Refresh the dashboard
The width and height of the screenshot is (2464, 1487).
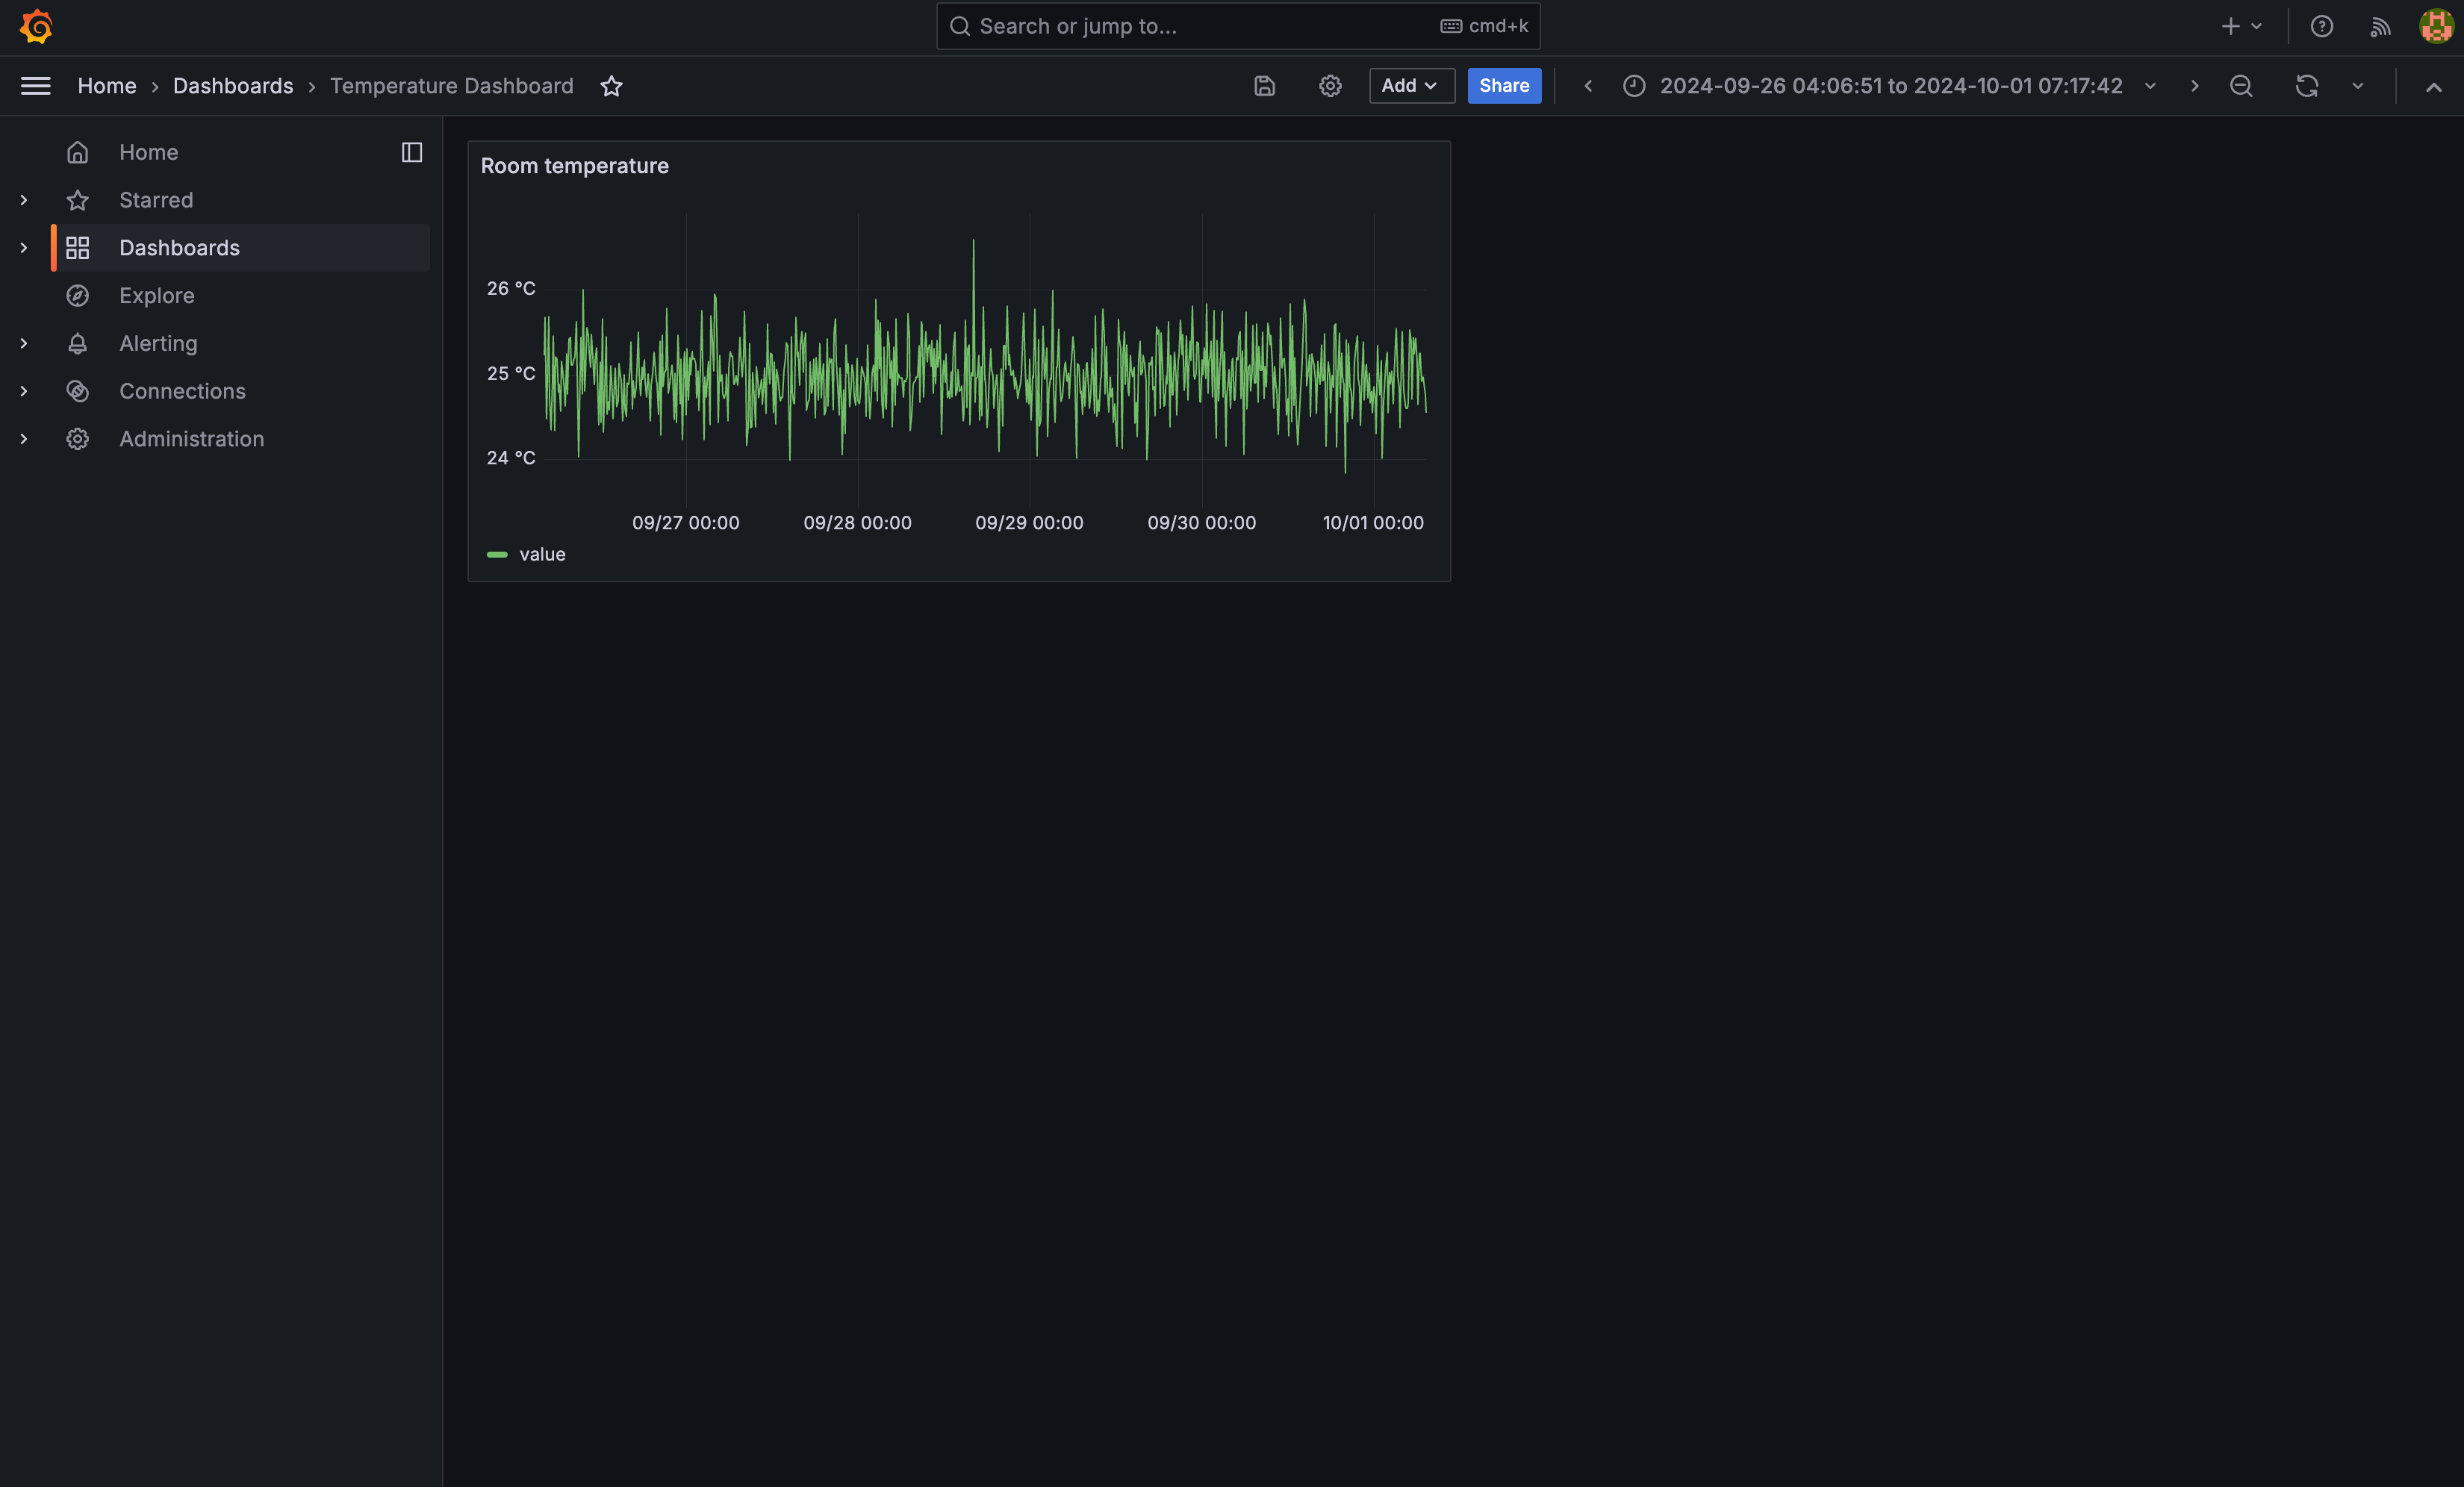click(x=2306, y=86)
